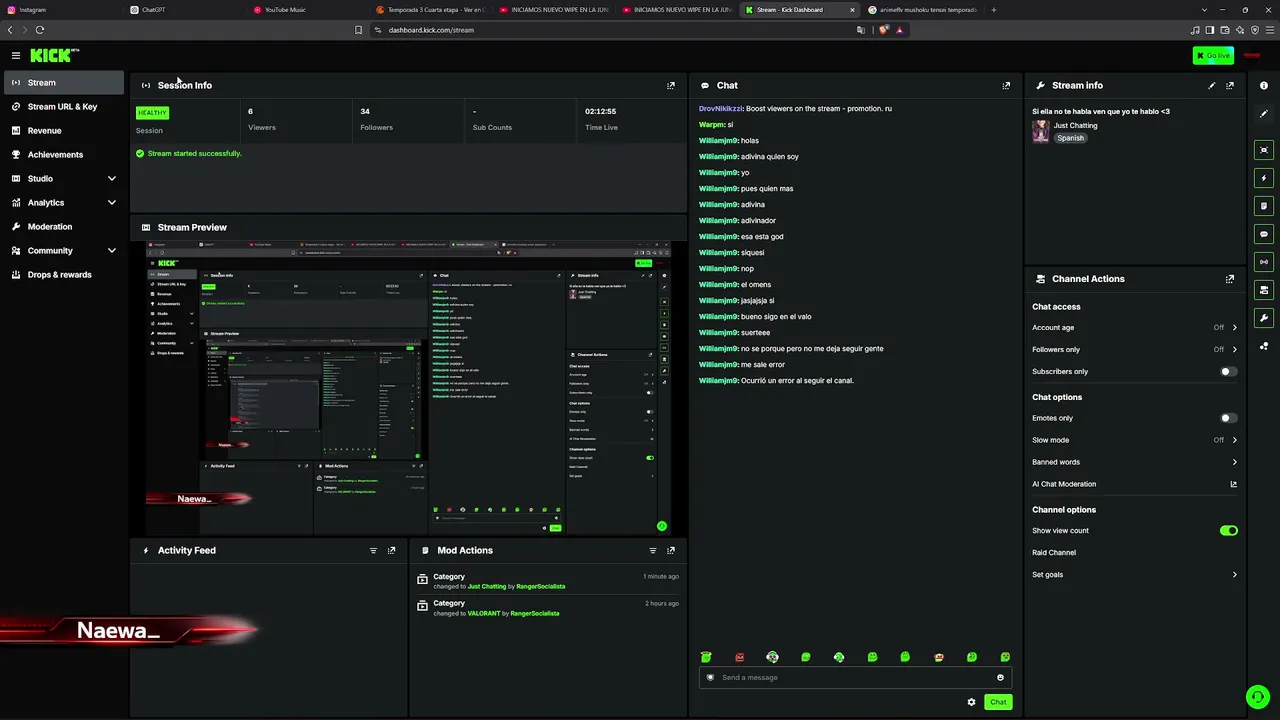This screenshot has width=1280, height=720.
Task: Open Slow mode options
Action: (1134, 440)
